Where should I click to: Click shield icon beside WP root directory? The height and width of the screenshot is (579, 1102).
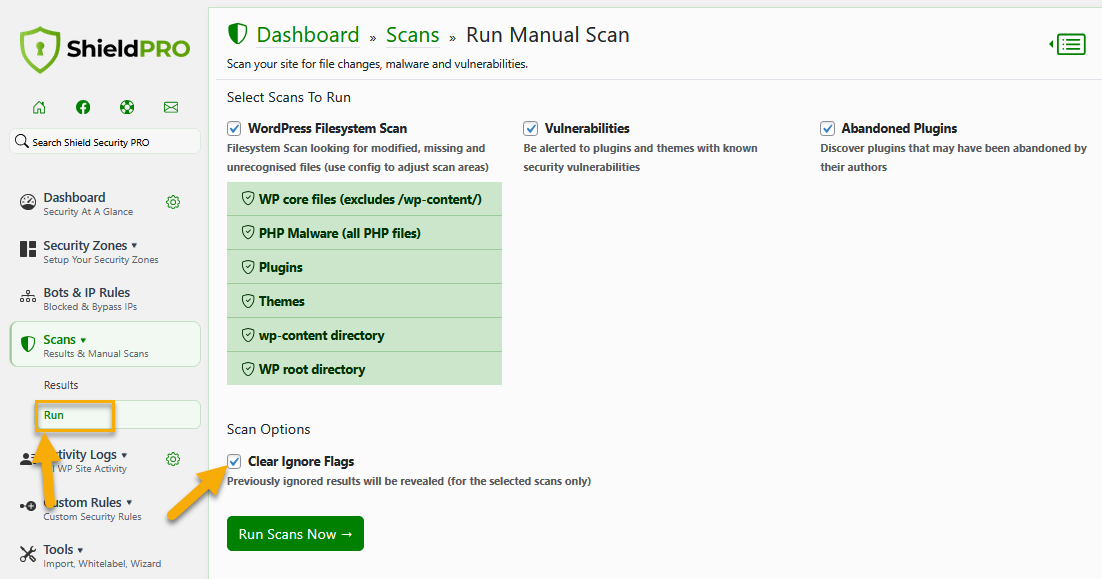pyautogui.click(x=248, y=368)
